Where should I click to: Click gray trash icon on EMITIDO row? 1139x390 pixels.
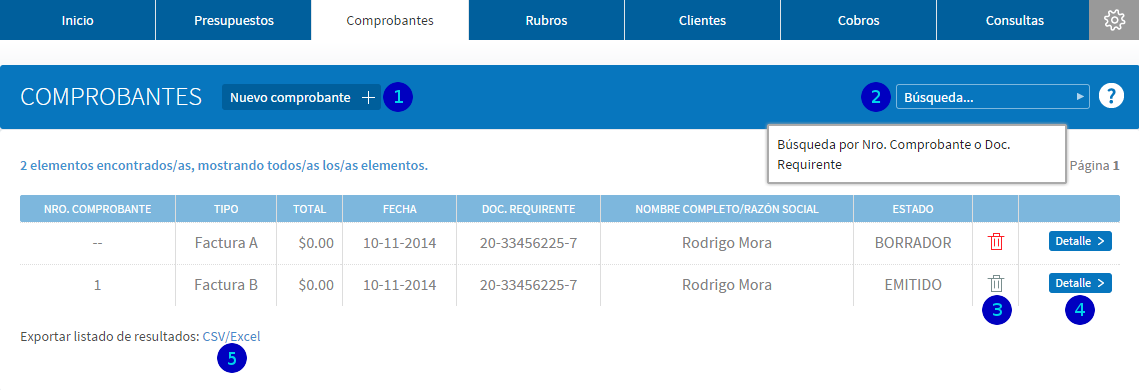996,284
